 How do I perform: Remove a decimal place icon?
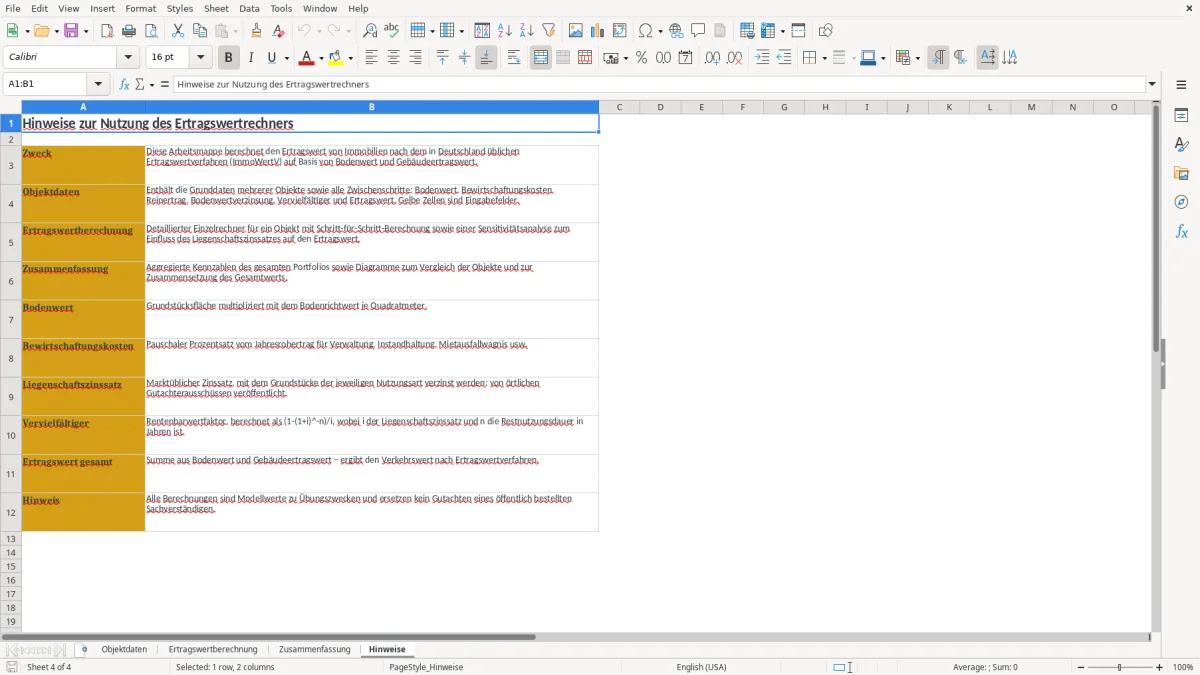point(735,58)
